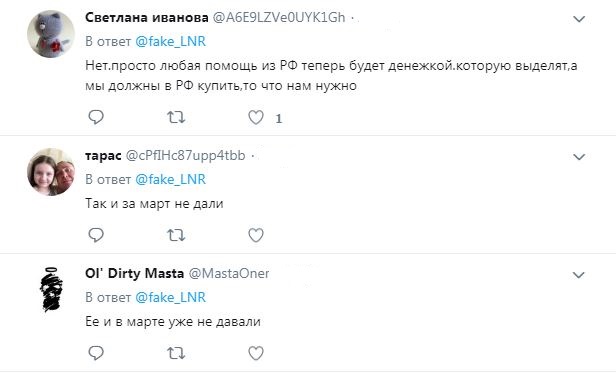The width and height of the screenshot is (616, 374).
Task: Expand options chevron on Светлана иванова's tweet
Action: (x=579, y=19)
